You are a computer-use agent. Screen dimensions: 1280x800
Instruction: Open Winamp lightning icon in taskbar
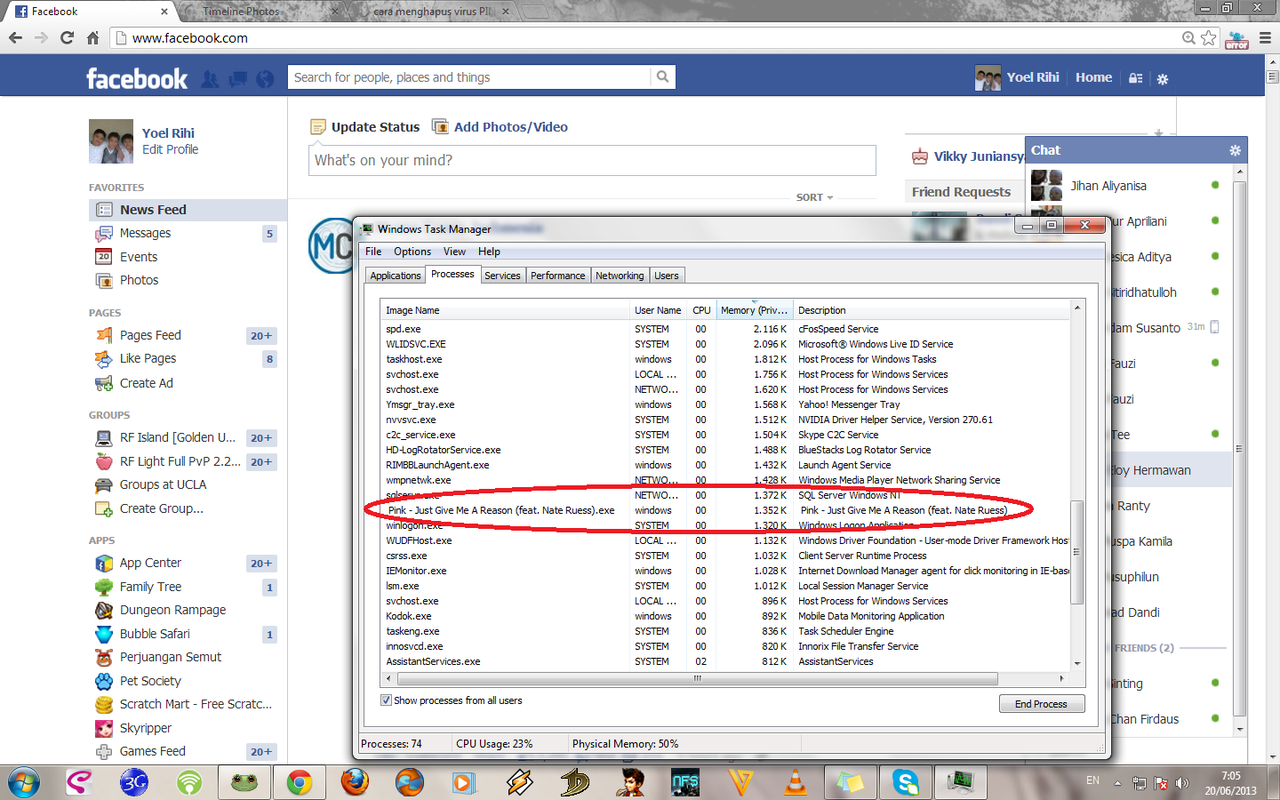(519, 782)
